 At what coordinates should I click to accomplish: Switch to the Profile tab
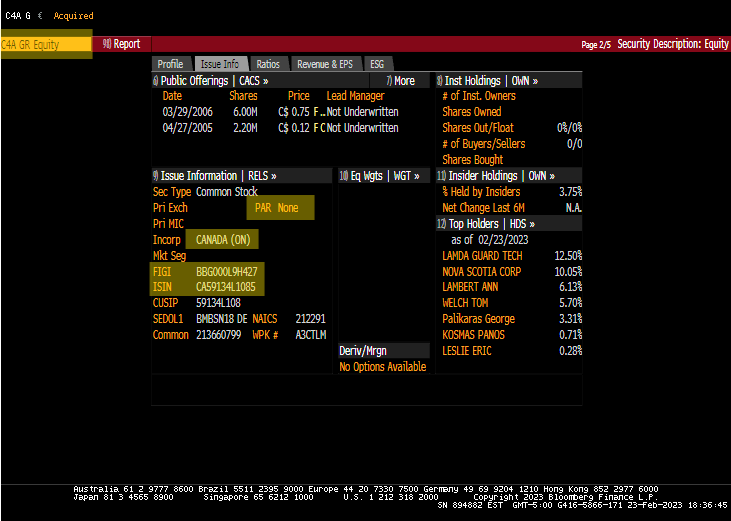tap(170, 64)
